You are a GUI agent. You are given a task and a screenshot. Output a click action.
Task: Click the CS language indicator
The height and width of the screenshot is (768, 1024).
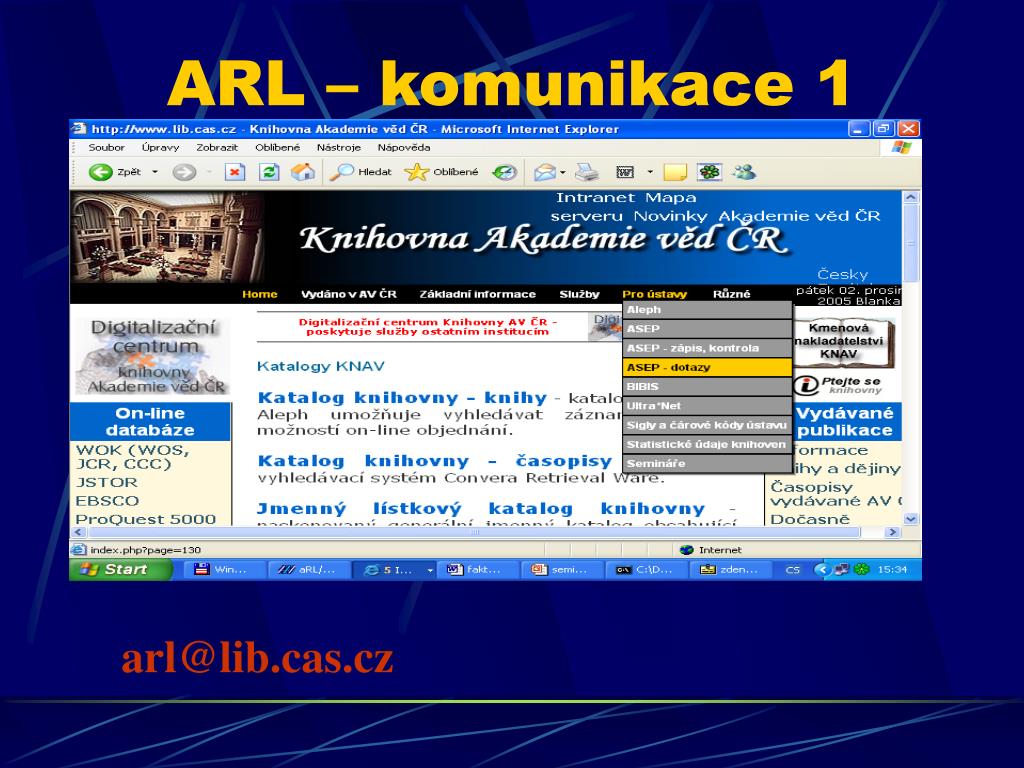[792, 569]
